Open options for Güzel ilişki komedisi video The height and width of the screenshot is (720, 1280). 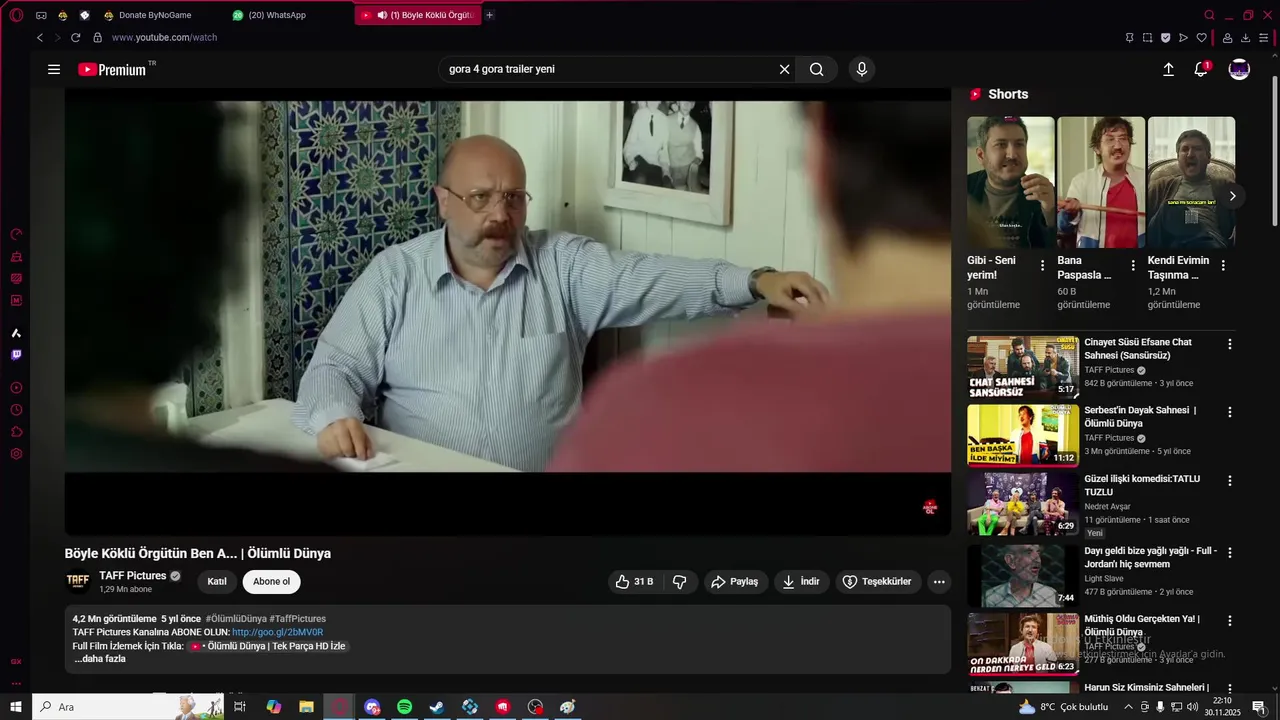(1230, 481)
